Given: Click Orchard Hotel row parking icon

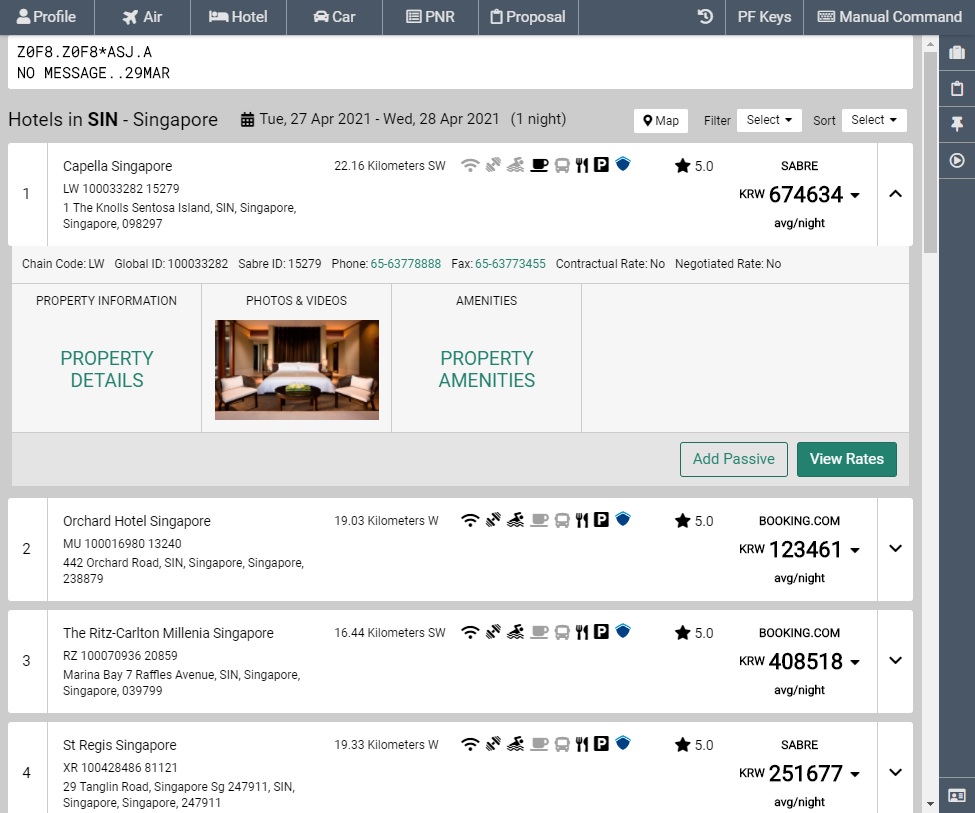Looking at the screenshot, I should 601,519.
